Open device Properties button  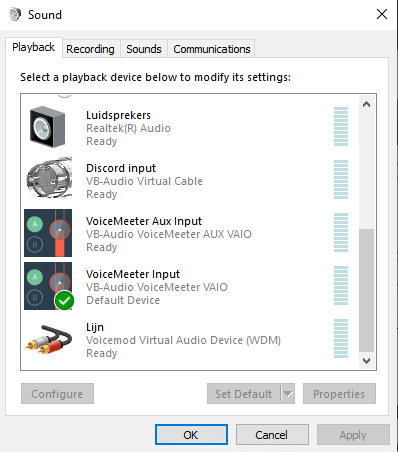point(339,394)
